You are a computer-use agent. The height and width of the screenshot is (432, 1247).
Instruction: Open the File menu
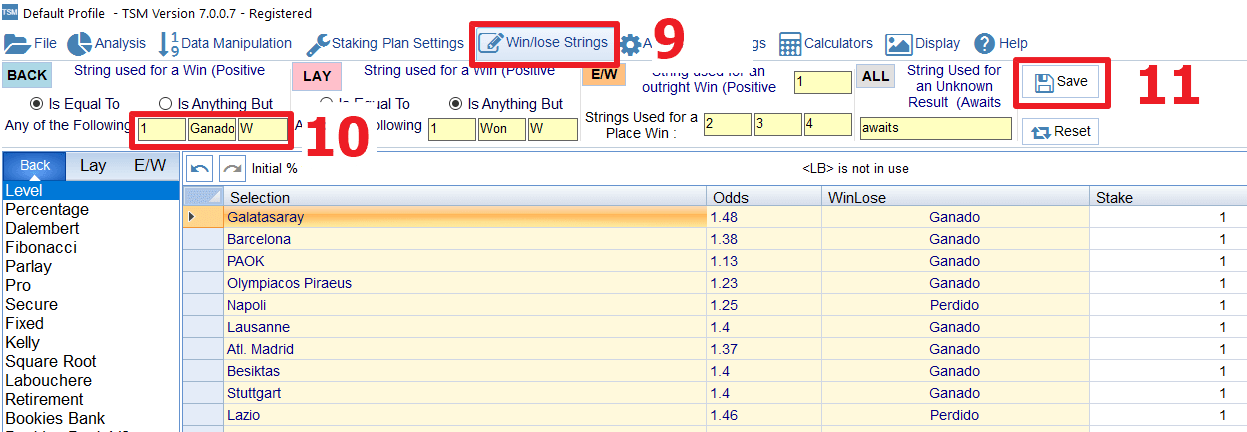coord(31,43)
